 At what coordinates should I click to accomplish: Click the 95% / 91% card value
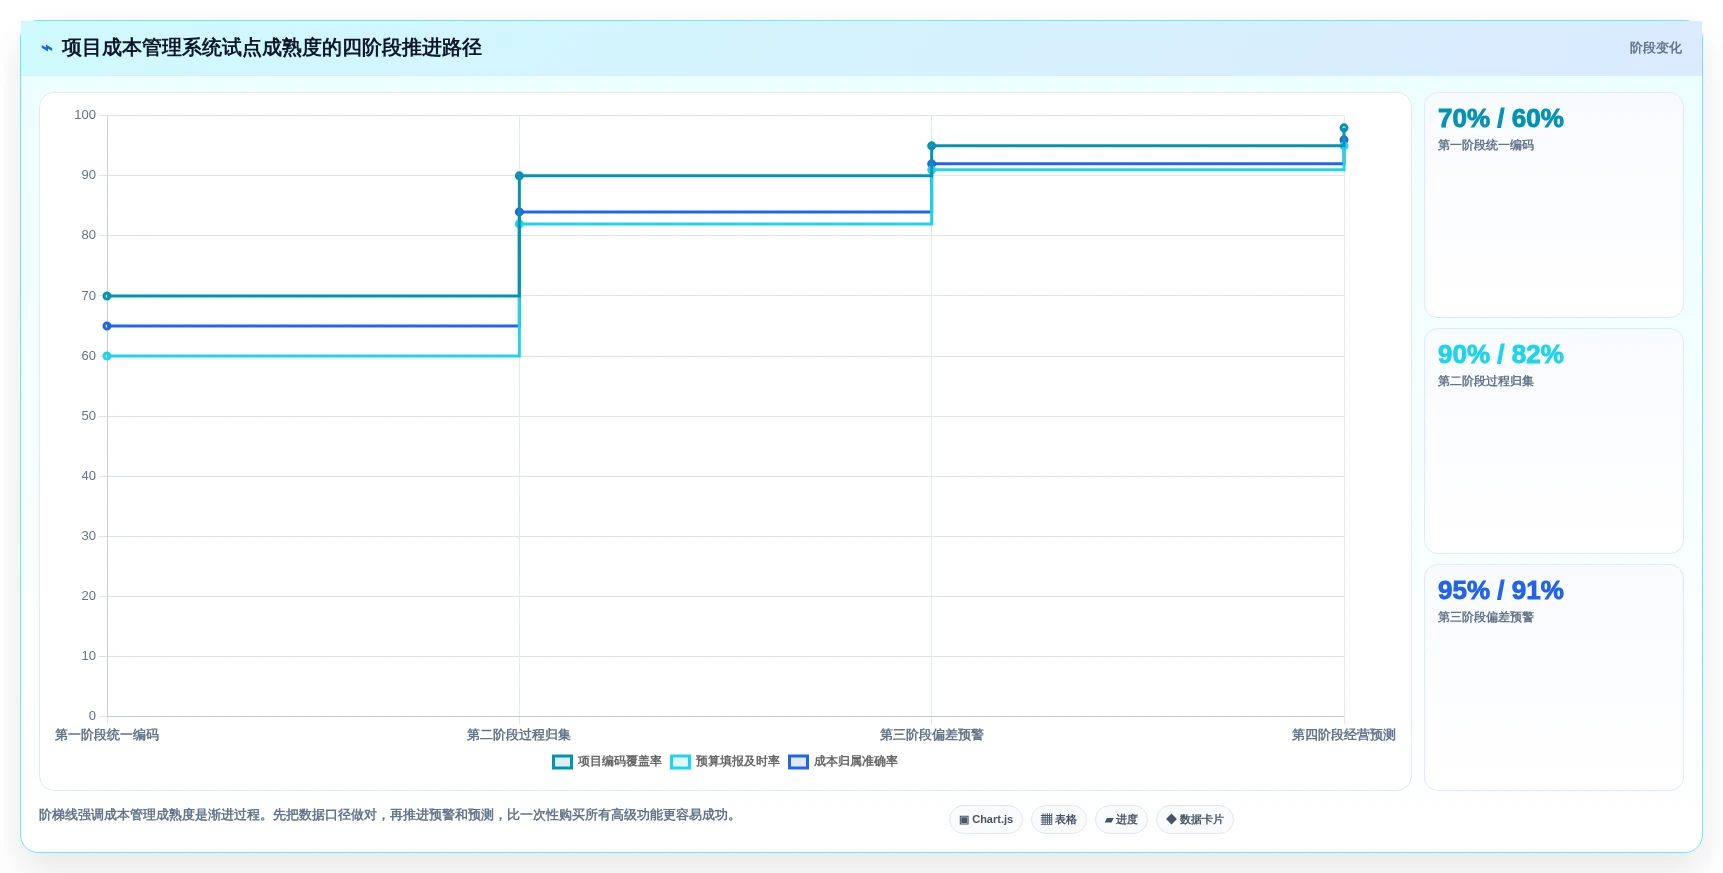point(1500,591)
